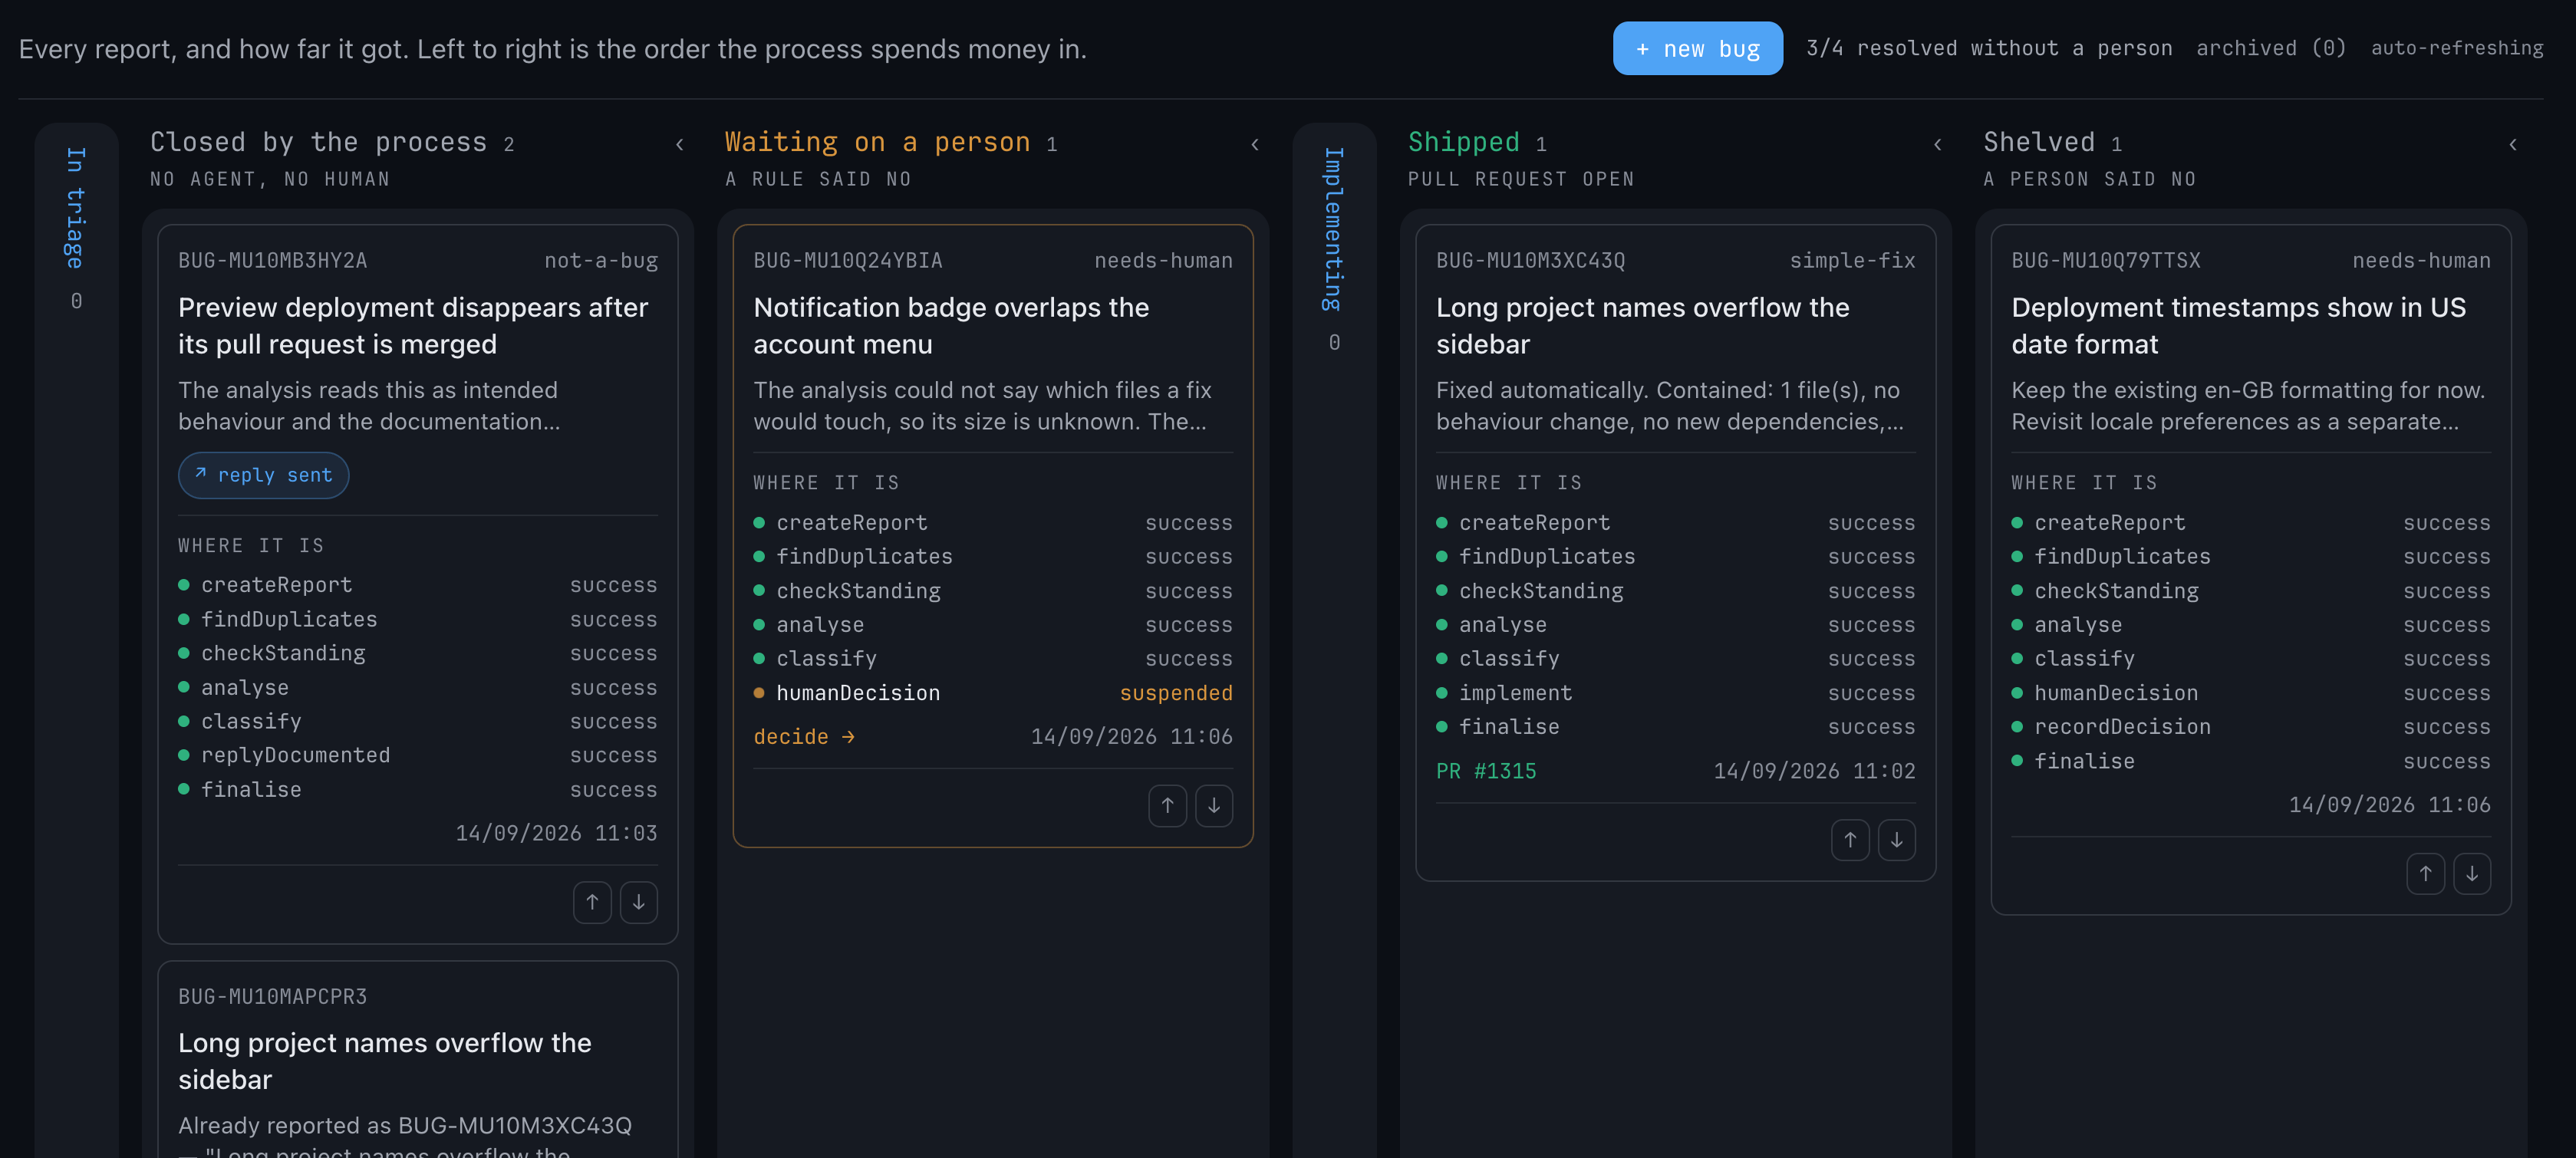This screenshot has height=1158, width=2576.
Task: Move the Deployment timestamps card down
Action: point(2471,874)
